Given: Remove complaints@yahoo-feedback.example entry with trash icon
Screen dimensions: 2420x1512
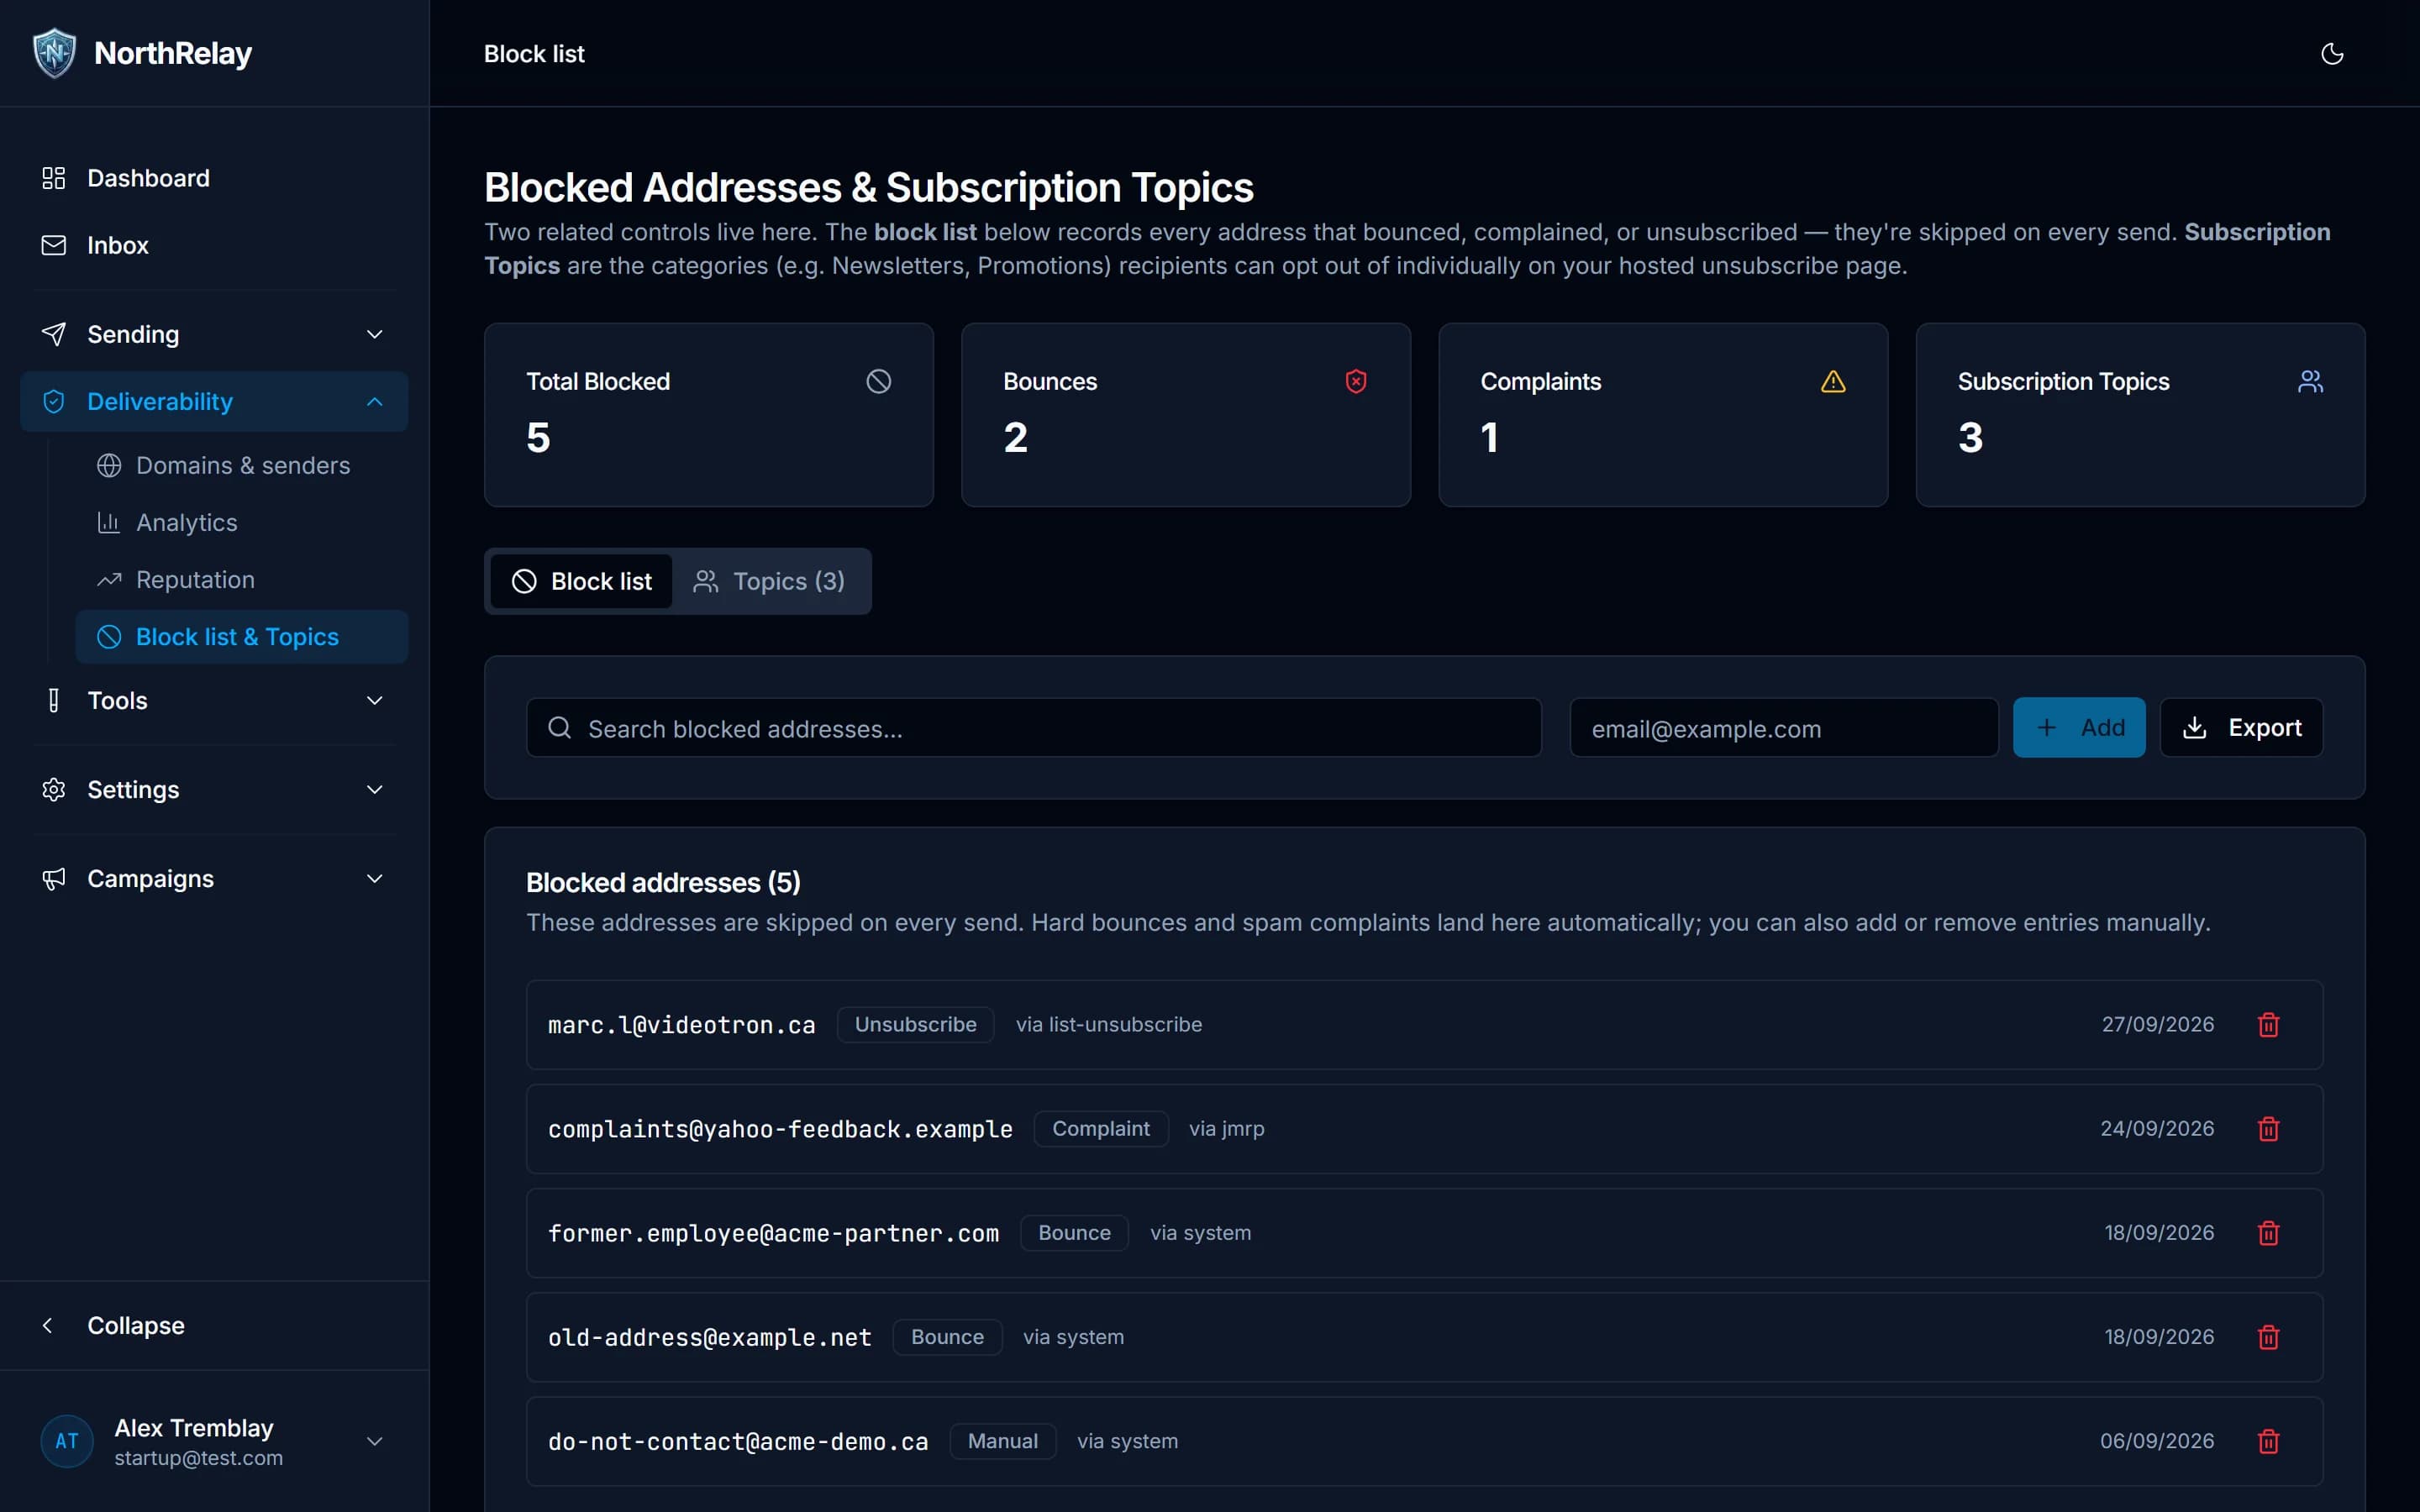Looking at the screenshot, I should point(2268,1128).
